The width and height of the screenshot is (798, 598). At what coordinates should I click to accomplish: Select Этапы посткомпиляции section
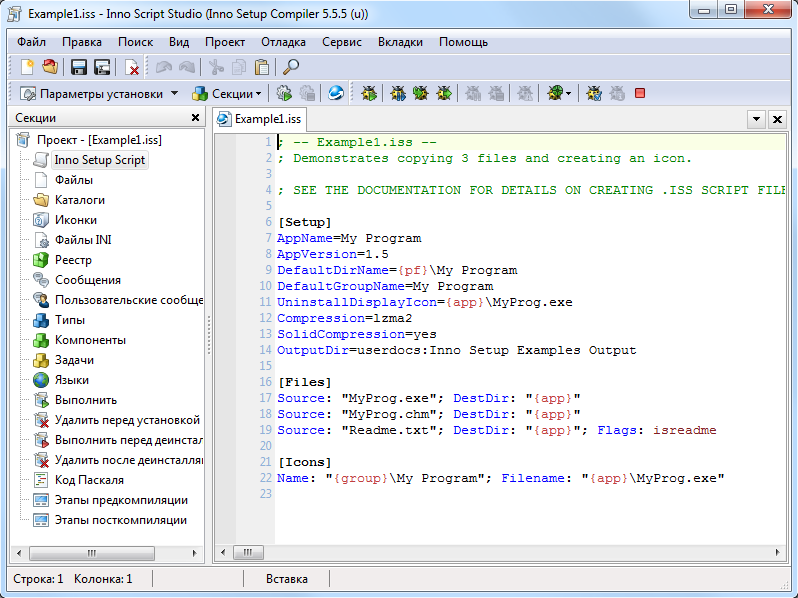(121, 520)
